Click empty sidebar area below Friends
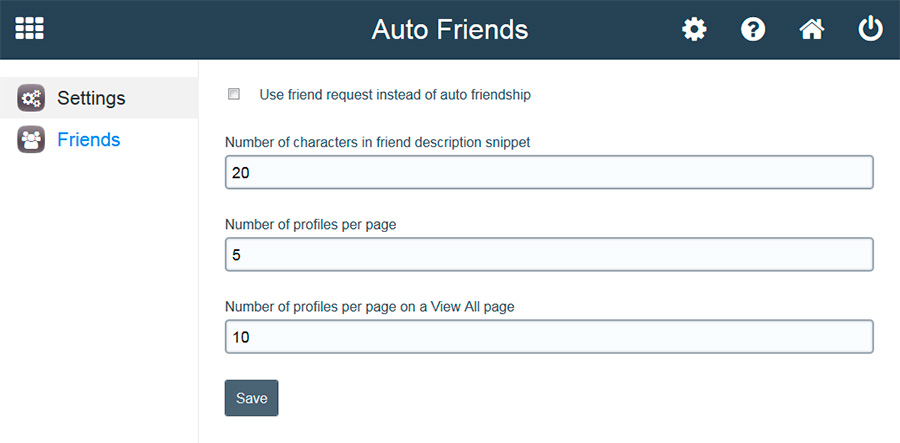900x443 pixels. coord(98,300)
